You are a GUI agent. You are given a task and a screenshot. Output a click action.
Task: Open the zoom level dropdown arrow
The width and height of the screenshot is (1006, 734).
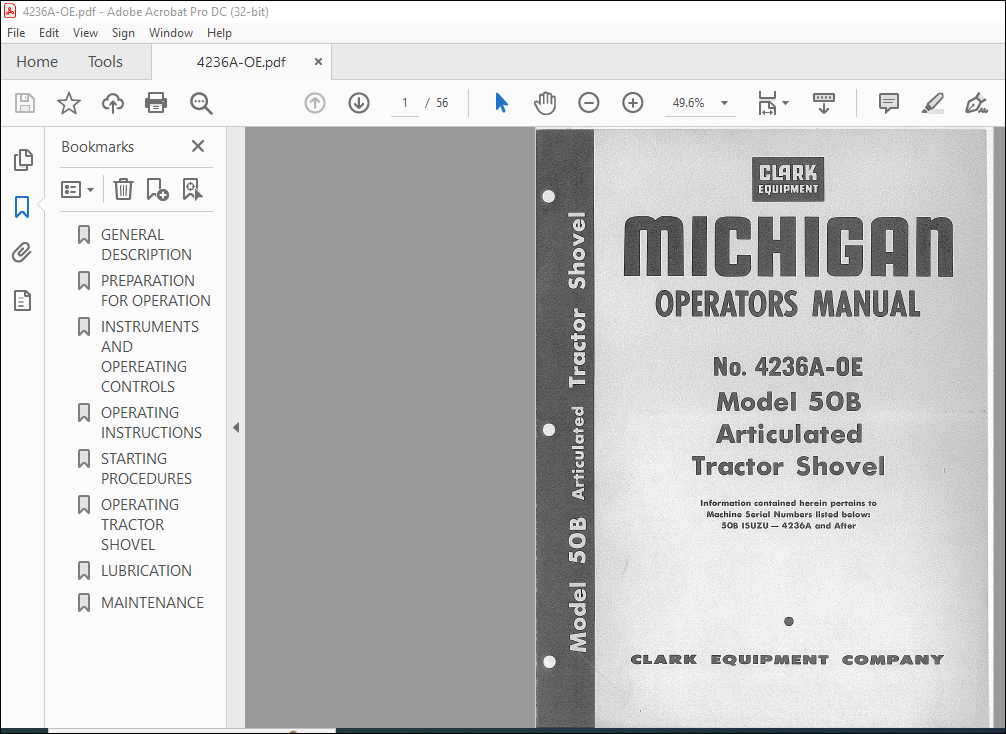coord(724,103)
